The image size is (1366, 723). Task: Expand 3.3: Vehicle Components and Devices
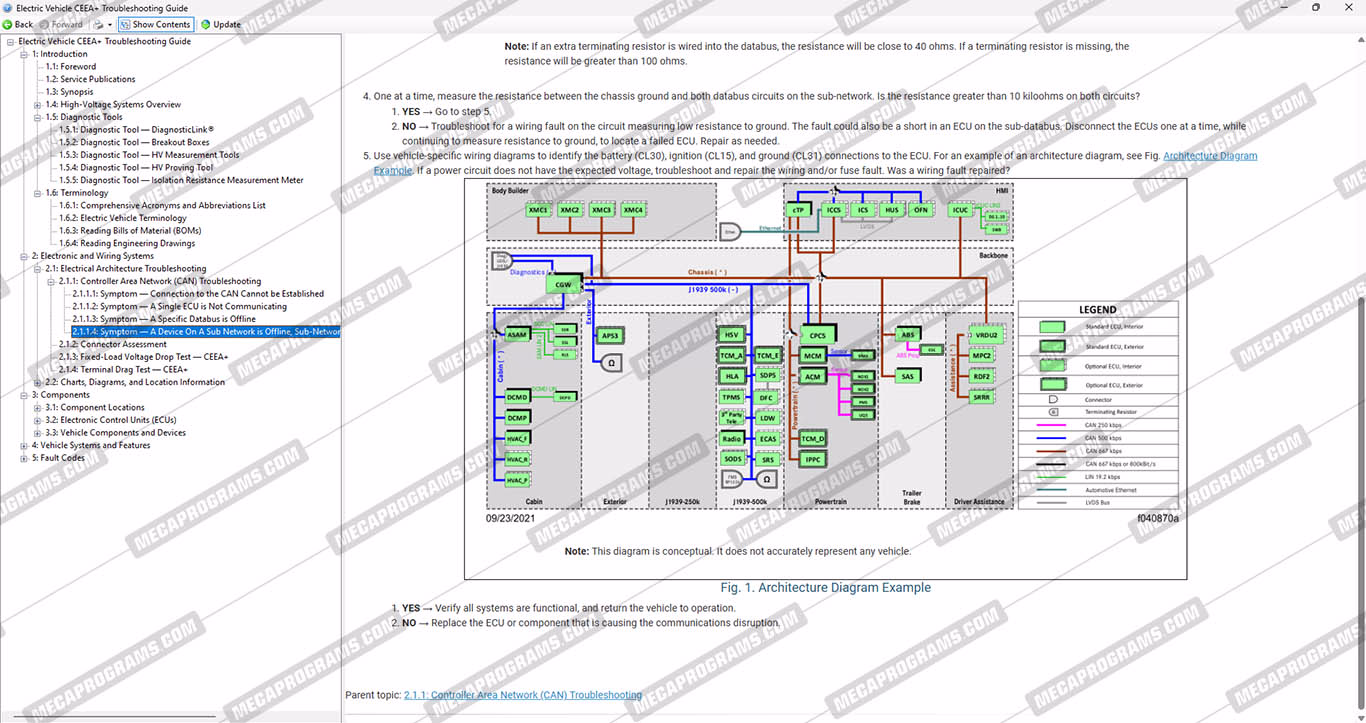(37, 433)
